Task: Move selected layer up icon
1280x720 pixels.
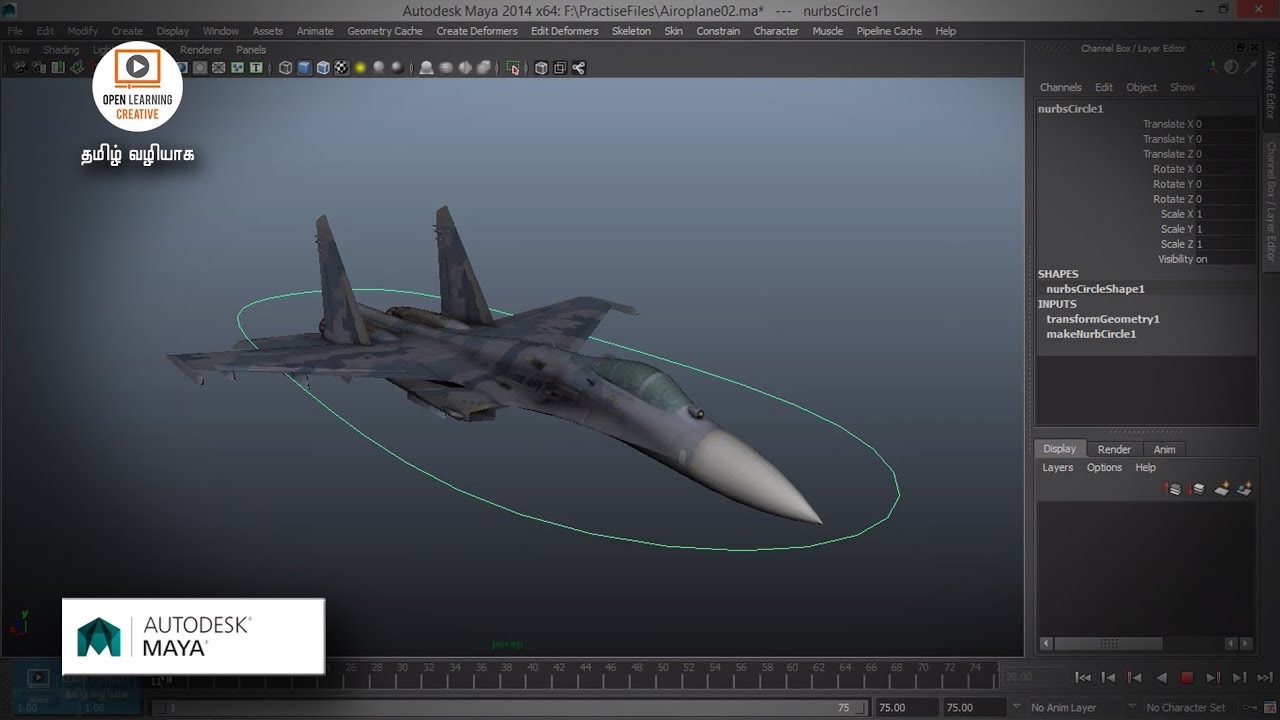Action: pyautogui.click(x=1174, y=489)
